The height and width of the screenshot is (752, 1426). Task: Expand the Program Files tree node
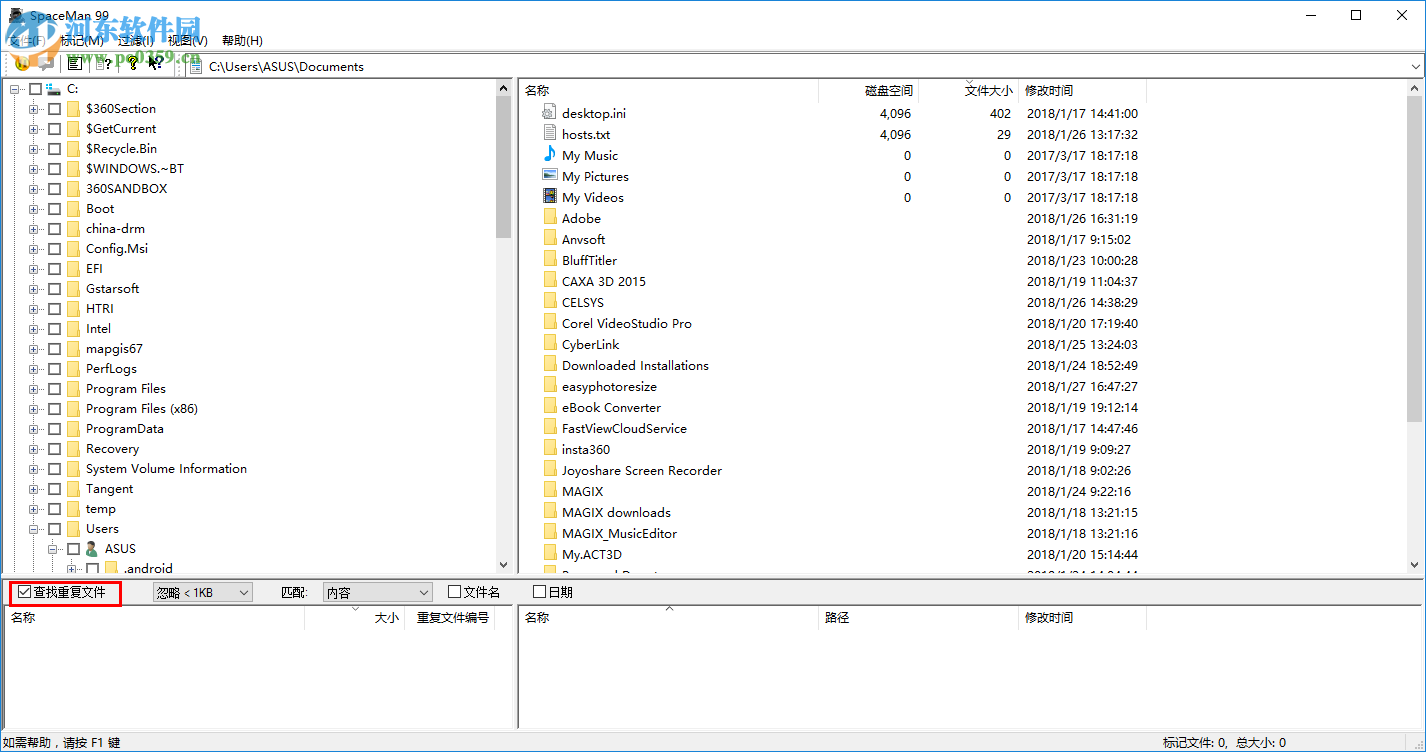pos(34,389)
